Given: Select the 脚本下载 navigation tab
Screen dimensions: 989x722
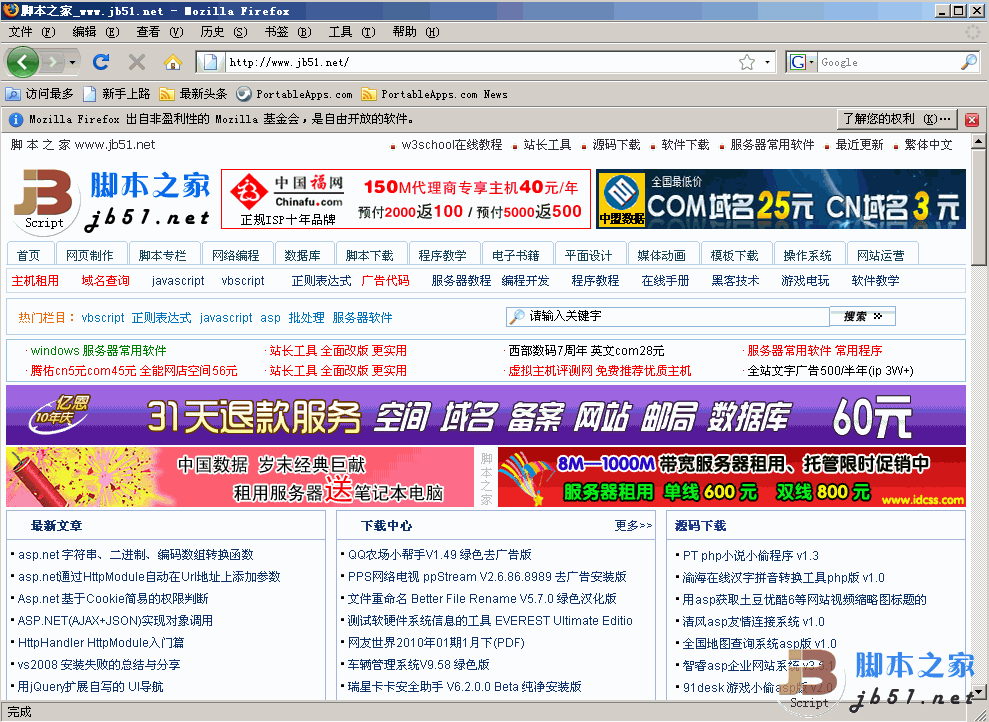Looking at the screenshot, I should click(370, 255).
